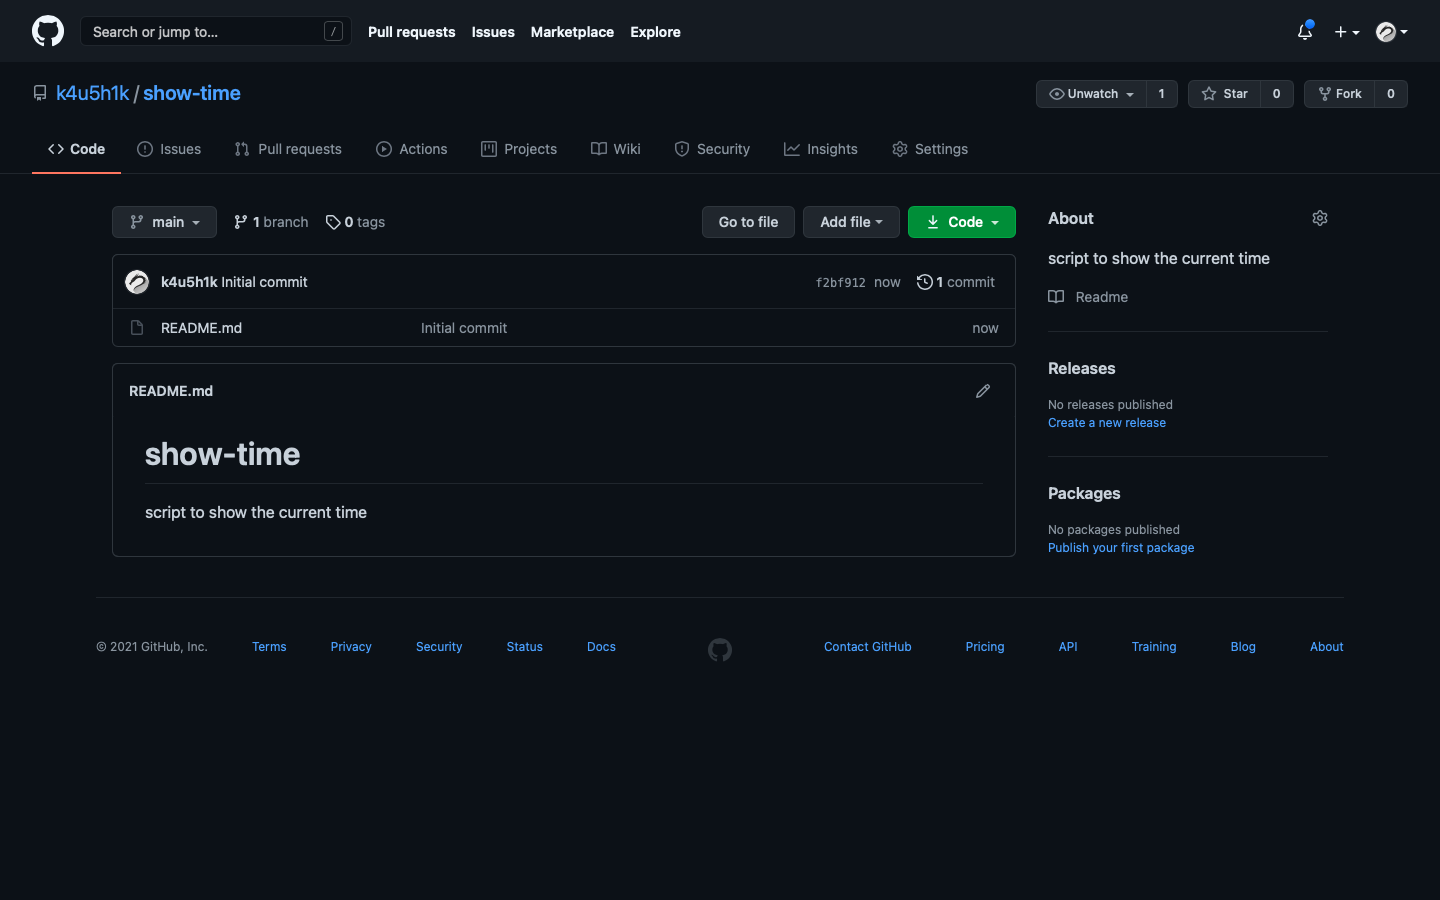
Task: Open Marketplace in the top header
Action: [x=572, y=32]
